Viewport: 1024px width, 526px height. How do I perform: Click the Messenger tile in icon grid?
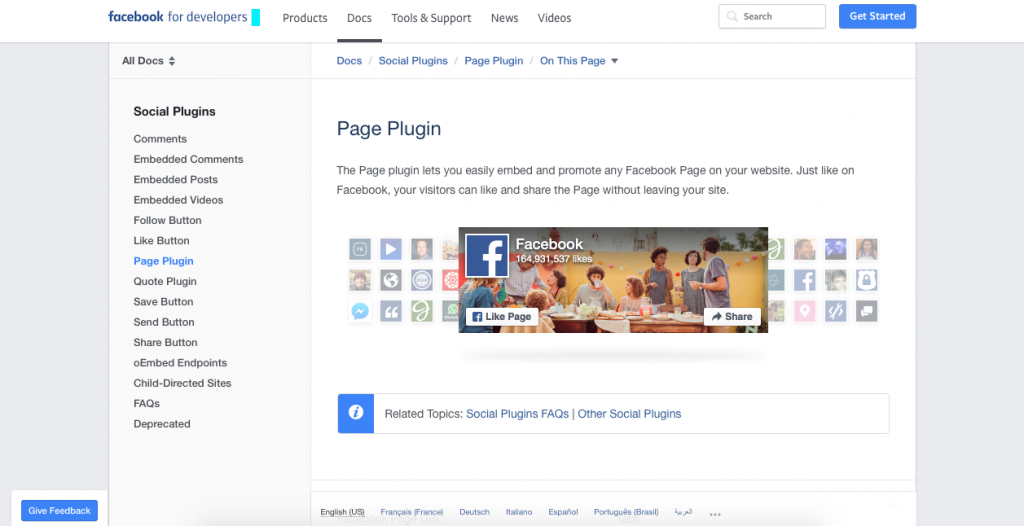[x=360, y=311]
